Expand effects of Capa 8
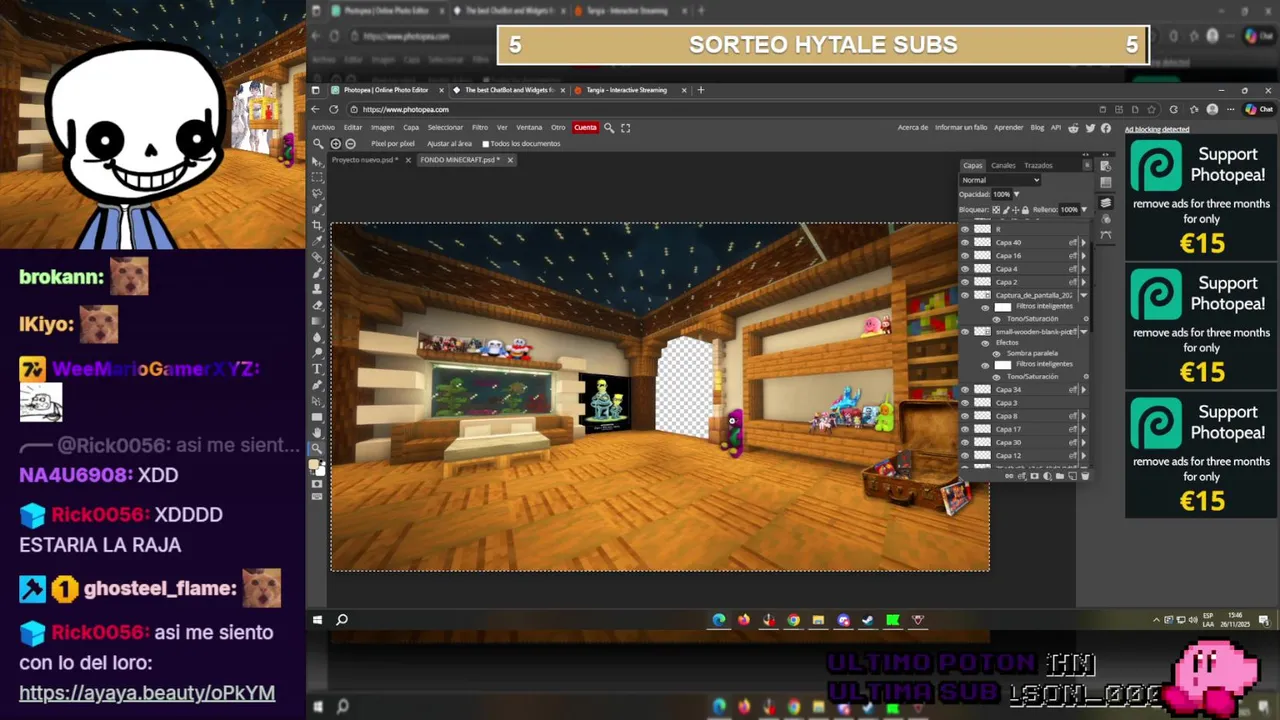This screenshot has height=720, width=1280. pos(1084,416)
